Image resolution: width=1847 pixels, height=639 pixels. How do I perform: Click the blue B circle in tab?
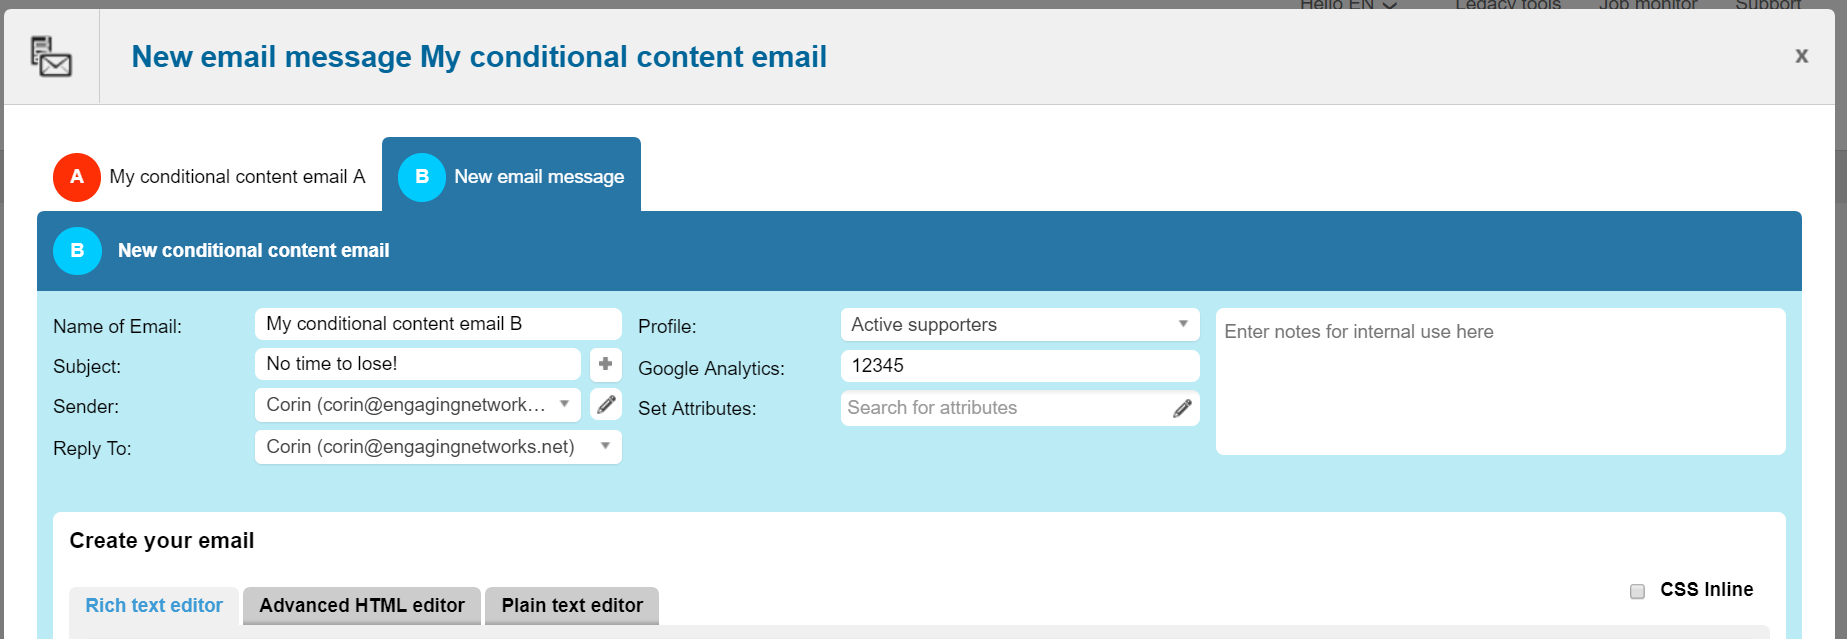tap(422, 177)
